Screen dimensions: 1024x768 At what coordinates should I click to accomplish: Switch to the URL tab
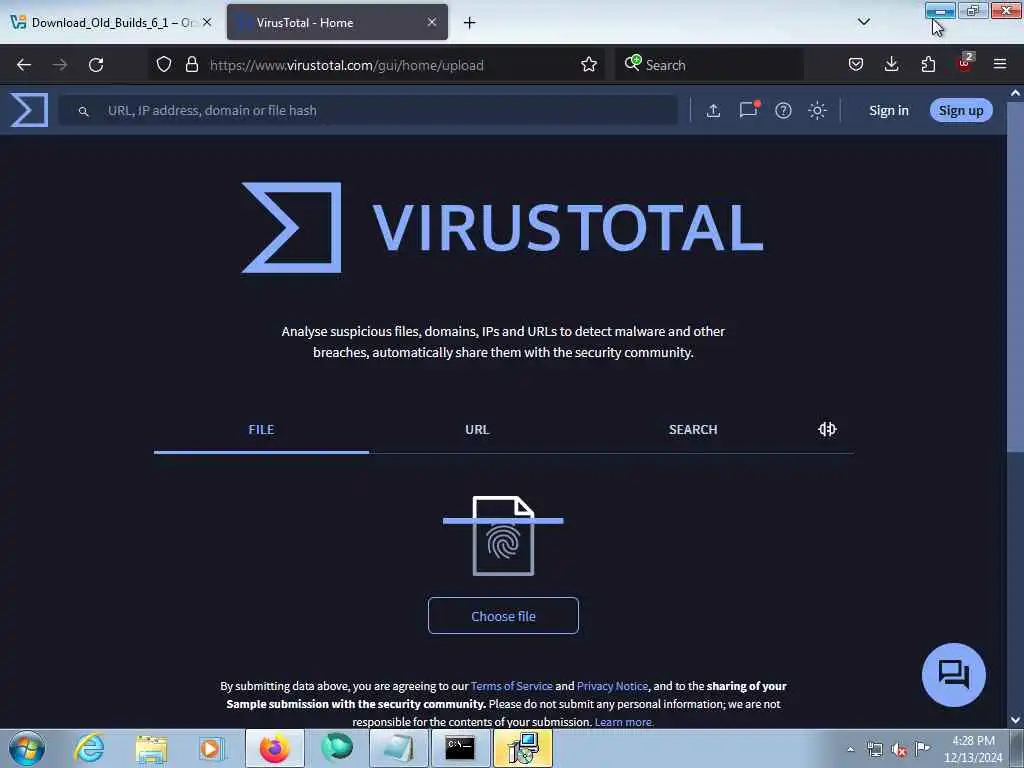click(x=477, y=430)
